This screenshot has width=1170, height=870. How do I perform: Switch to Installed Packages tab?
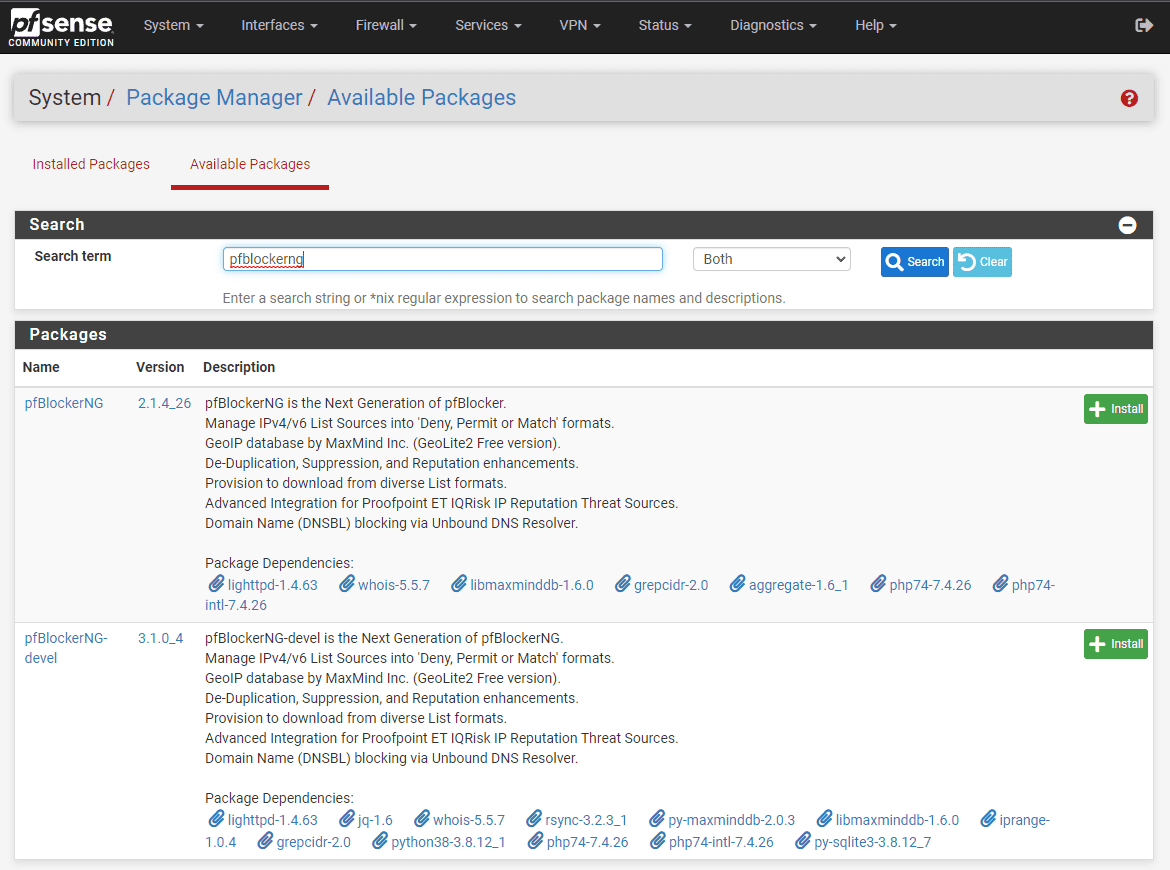click(x=91, y=164)
